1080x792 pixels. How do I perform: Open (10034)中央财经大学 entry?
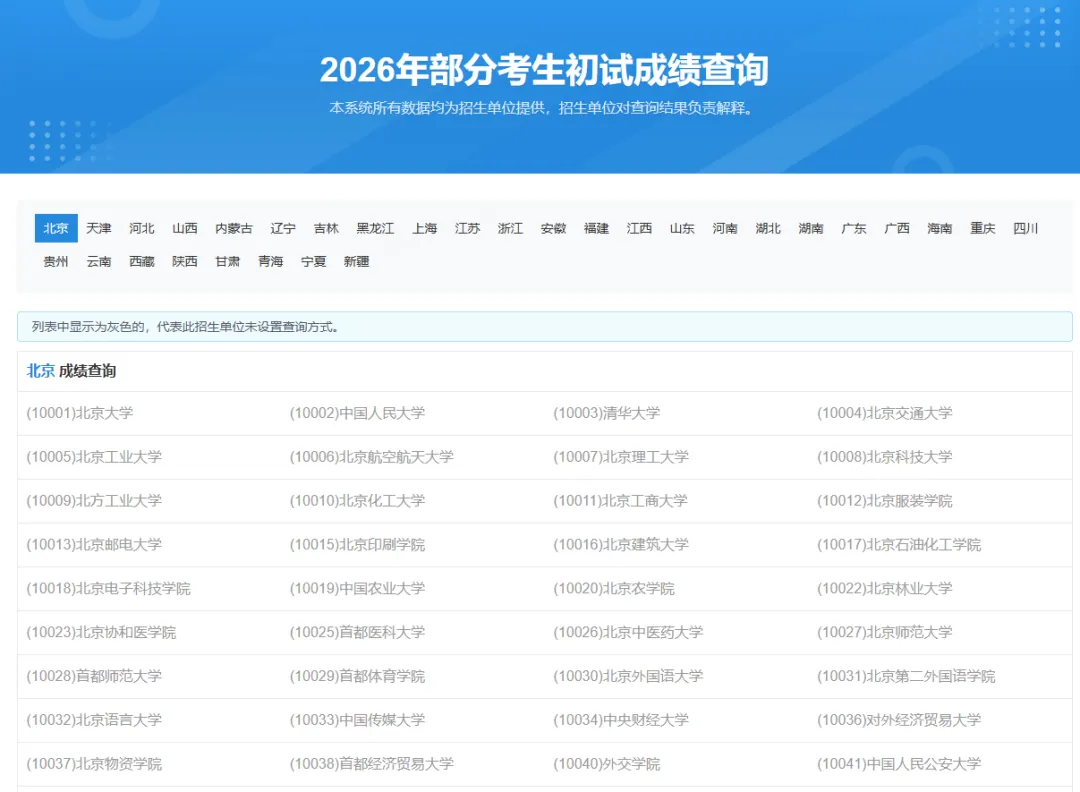click(x=621, y=720)
